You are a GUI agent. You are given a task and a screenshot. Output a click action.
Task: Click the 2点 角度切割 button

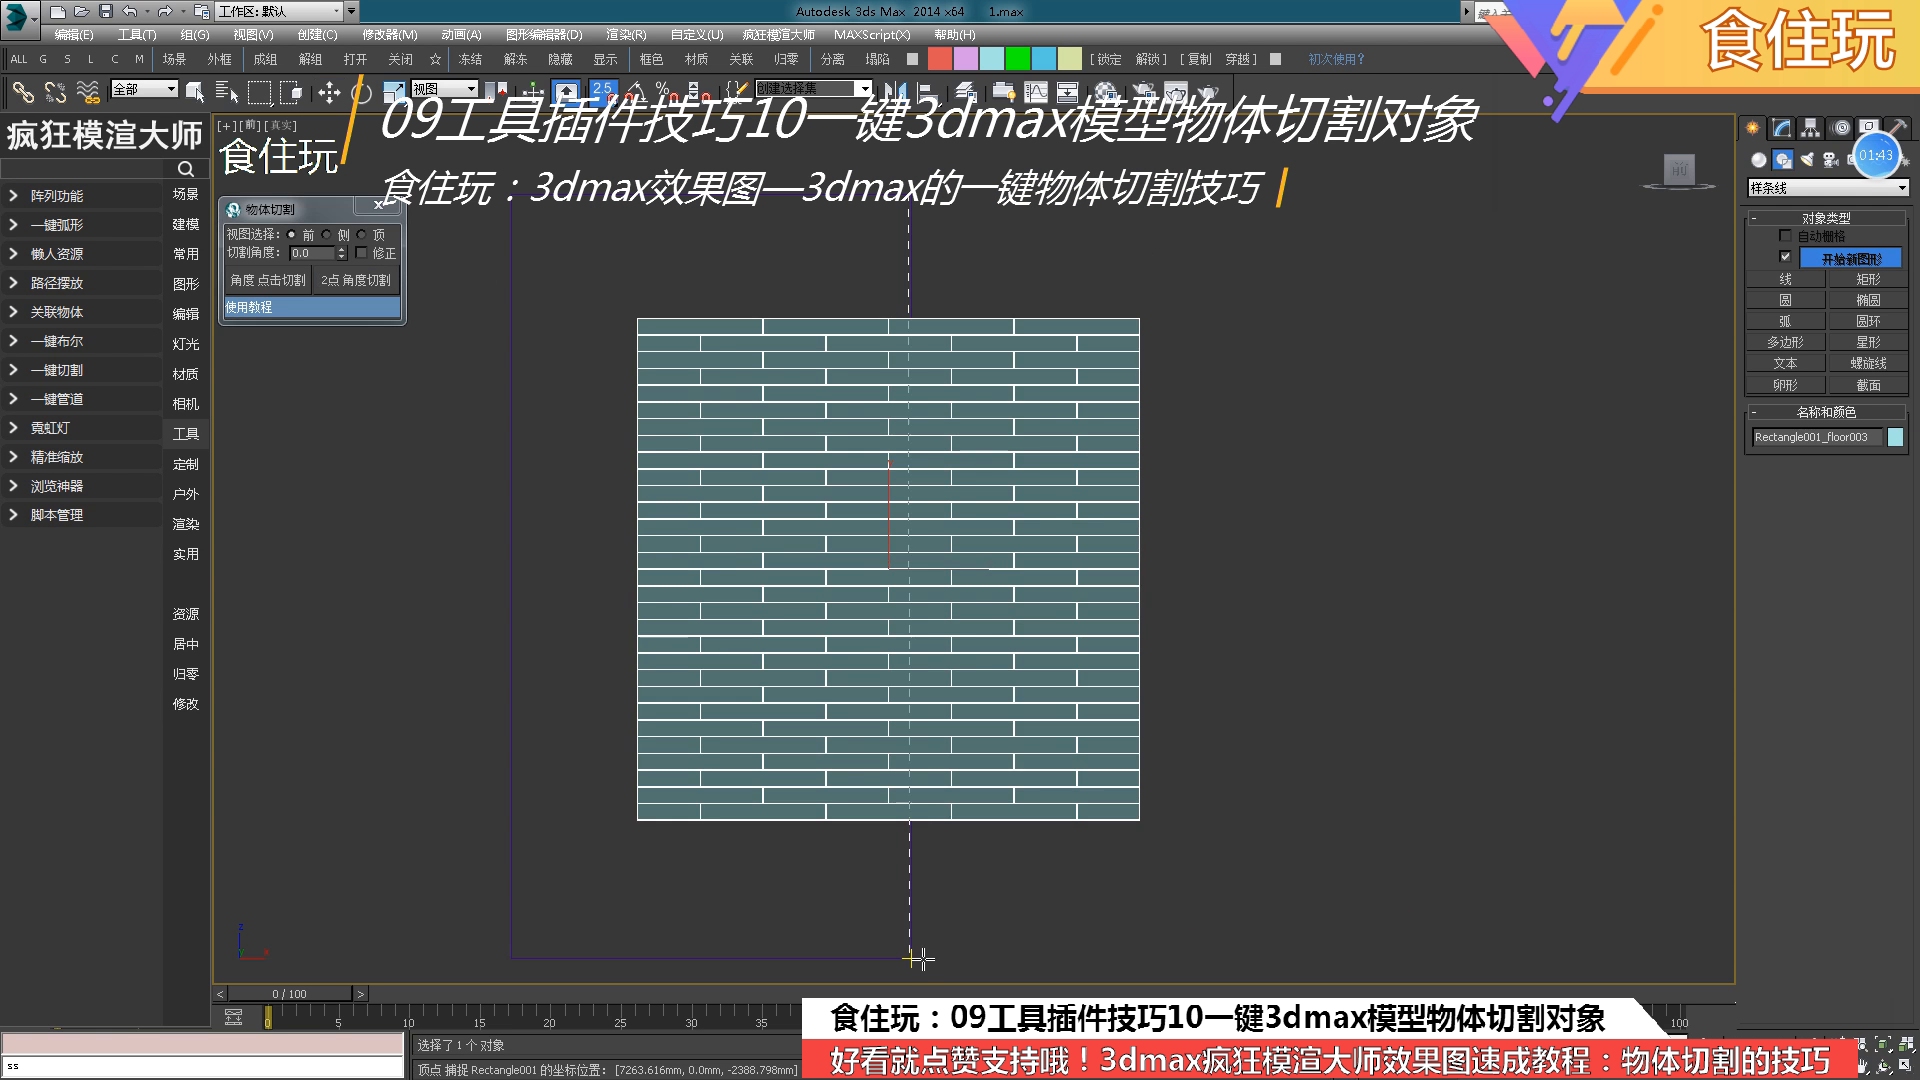tap(356, 280)
